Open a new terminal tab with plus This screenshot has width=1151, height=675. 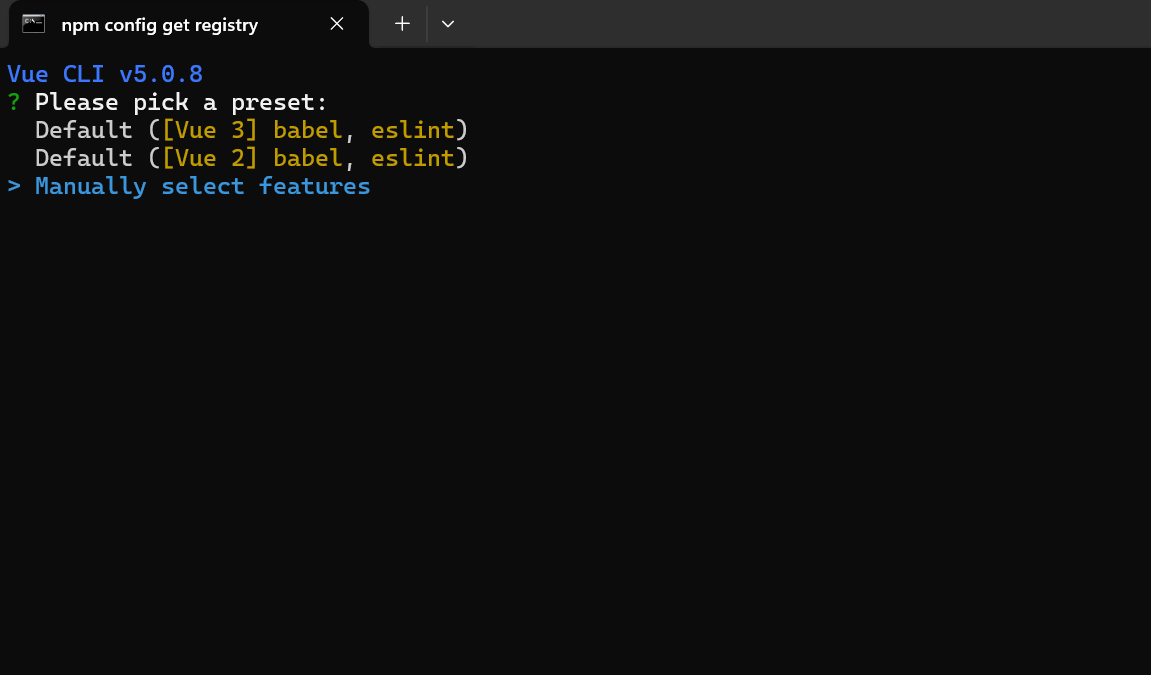[x=402, y=24]
